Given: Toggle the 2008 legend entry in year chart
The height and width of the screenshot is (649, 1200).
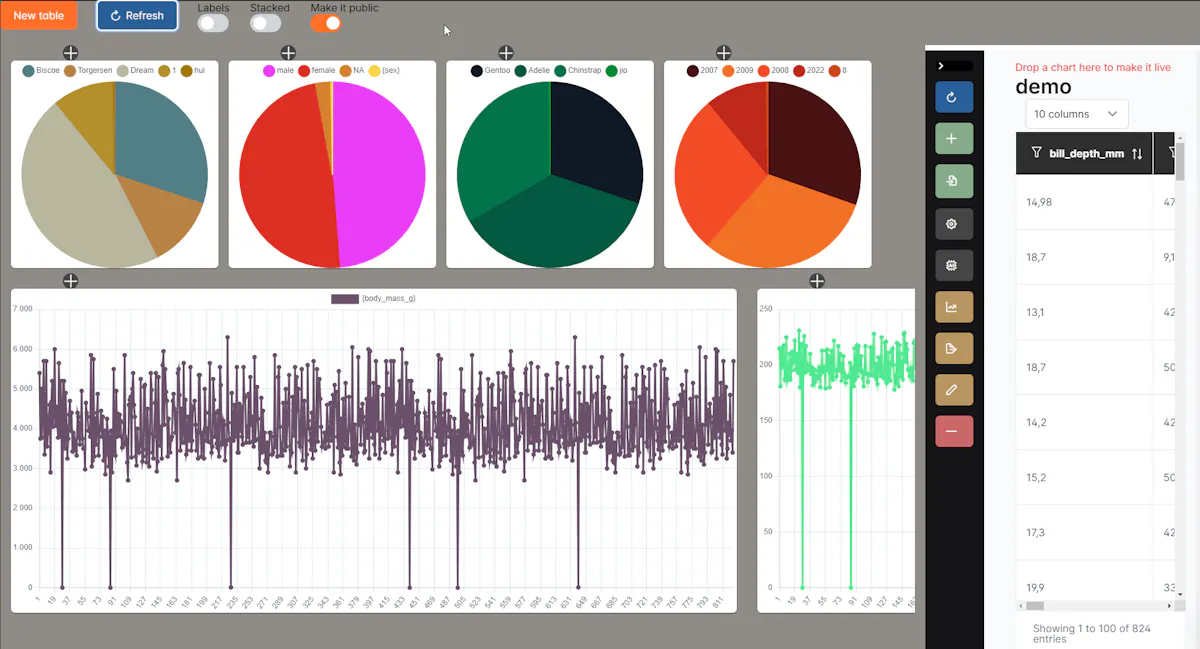Looking at the screenshot, I should [773, 70].
